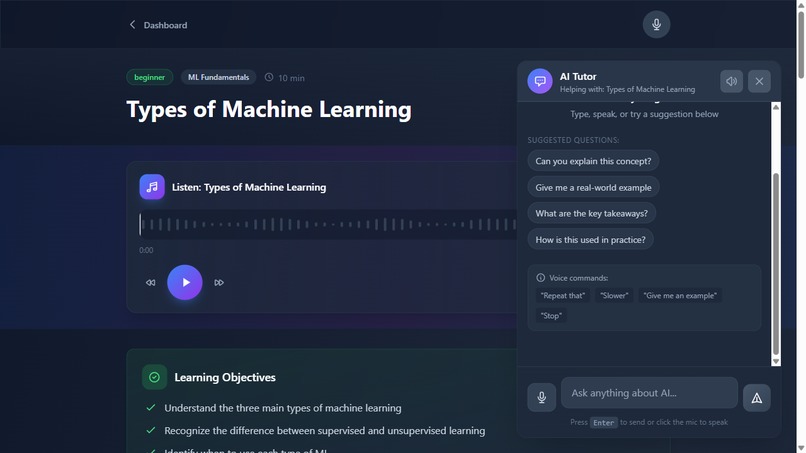Select 'Give me a real-world example' suggestion
This screenshot has height=453, width=806.
click(593, 187)
